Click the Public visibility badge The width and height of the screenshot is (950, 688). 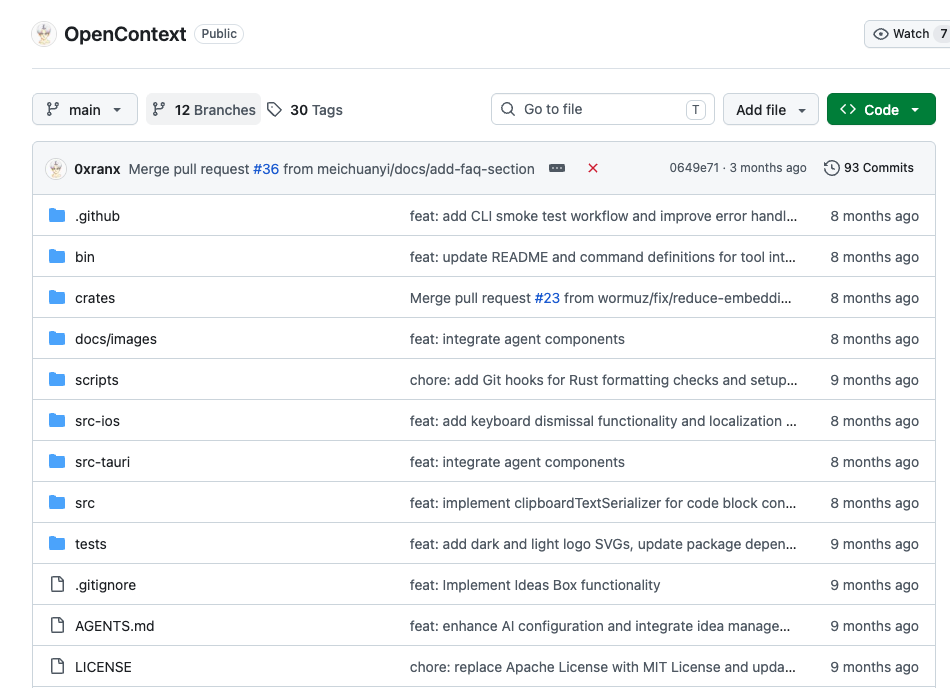pyautogui.click(x=219, y=34)
